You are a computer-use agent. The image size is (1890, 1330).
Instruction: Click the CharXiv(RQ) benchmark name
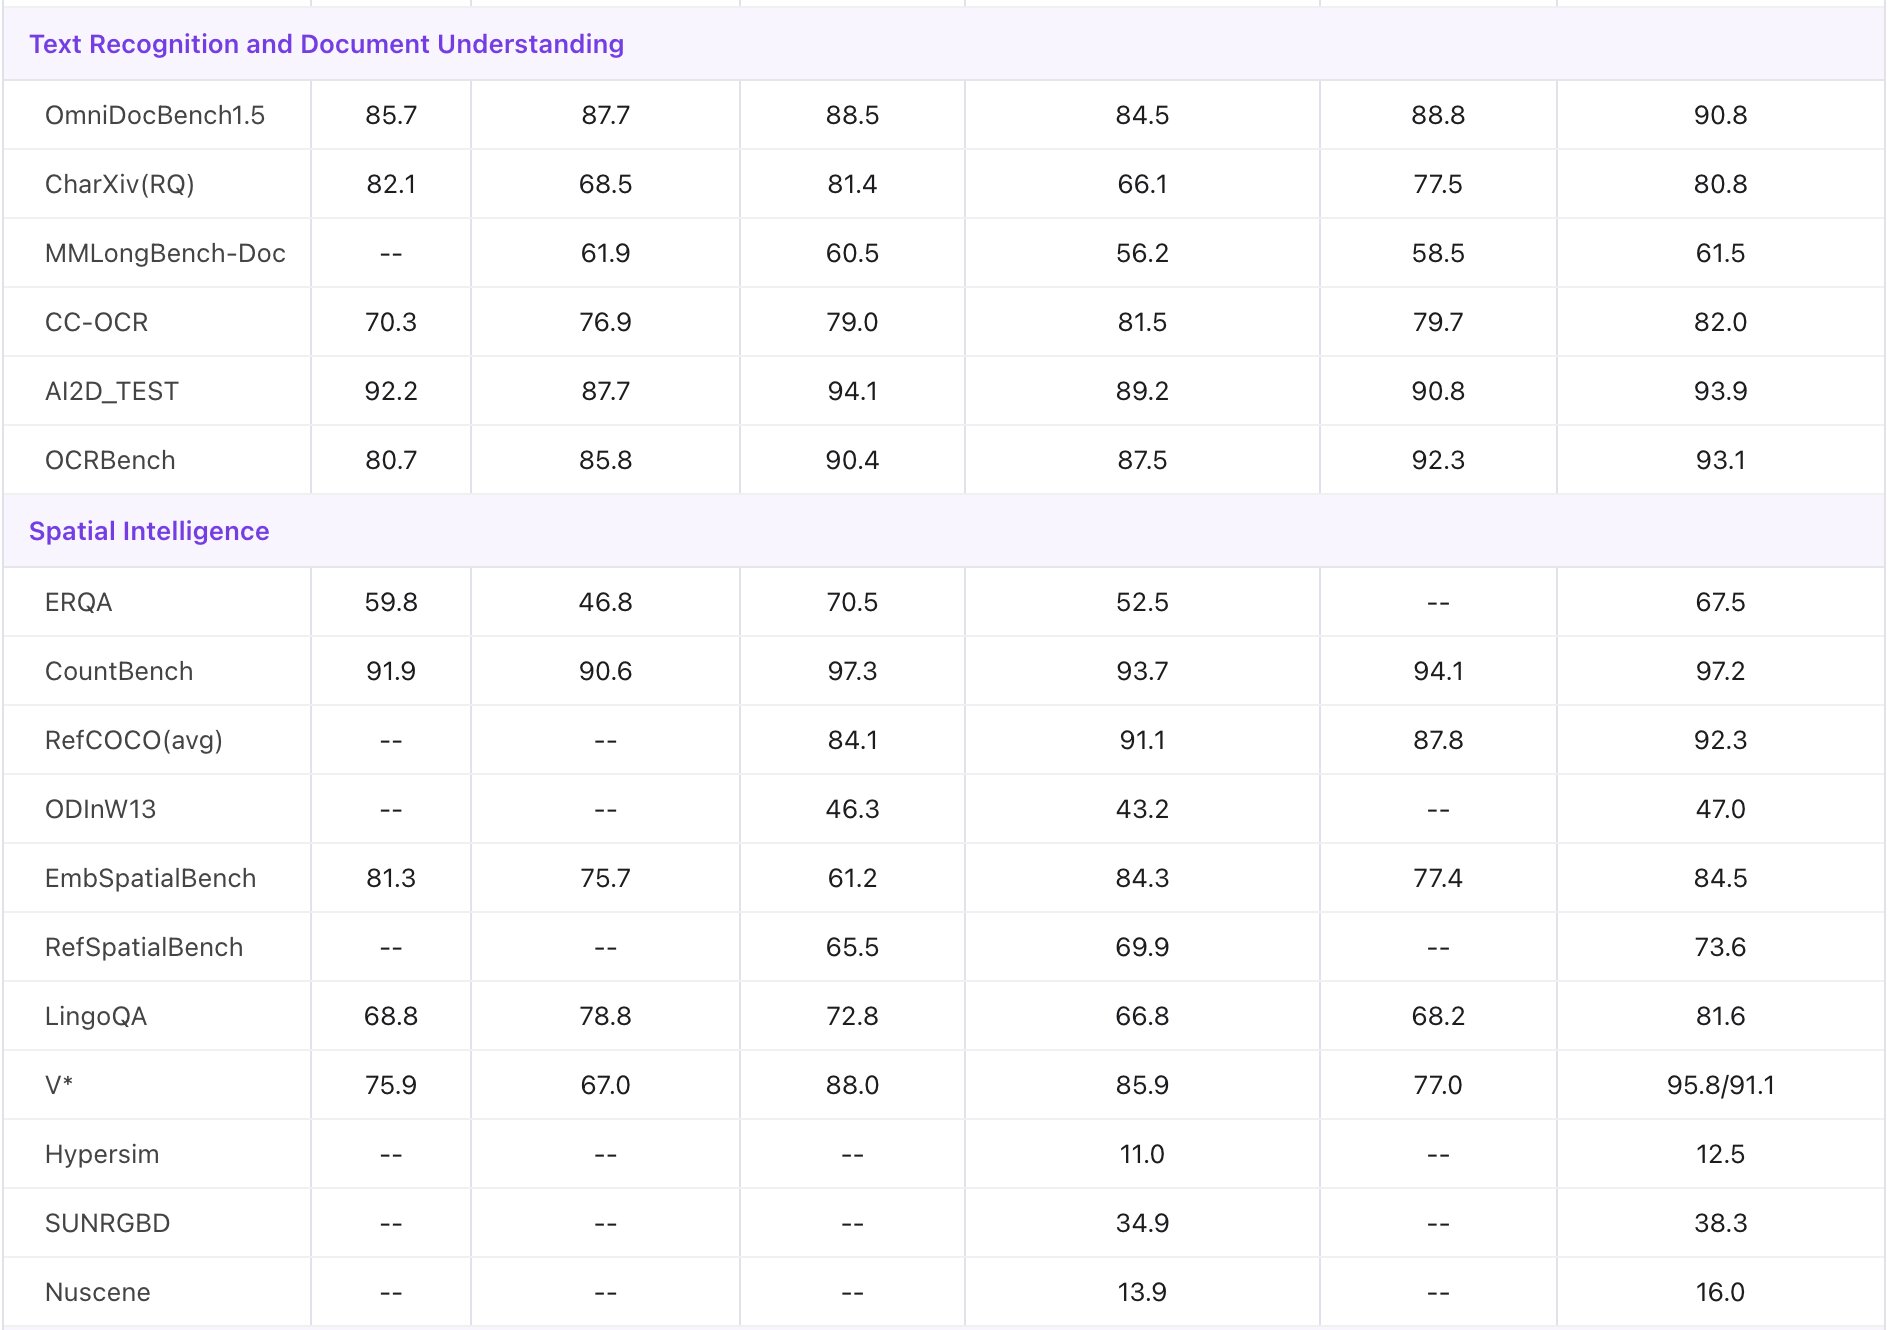(x=120, y=184)
